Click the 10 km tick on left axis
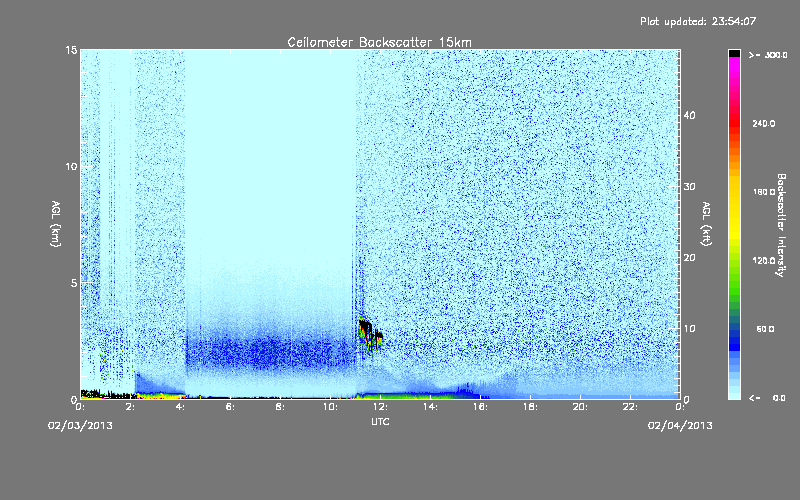The width and height of the screenshot is (800, 500). tap(71, 166)
